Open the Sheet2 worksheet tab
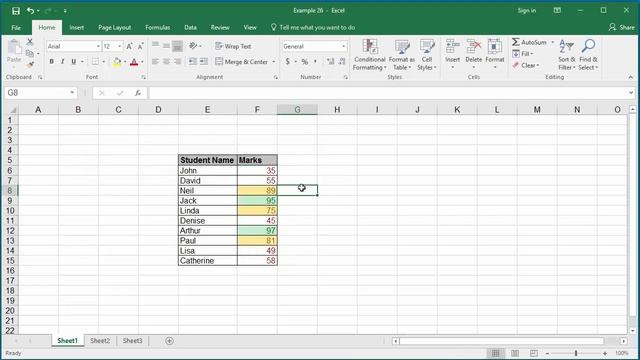The width and height of the screenshot is (640, 360). 100,341
